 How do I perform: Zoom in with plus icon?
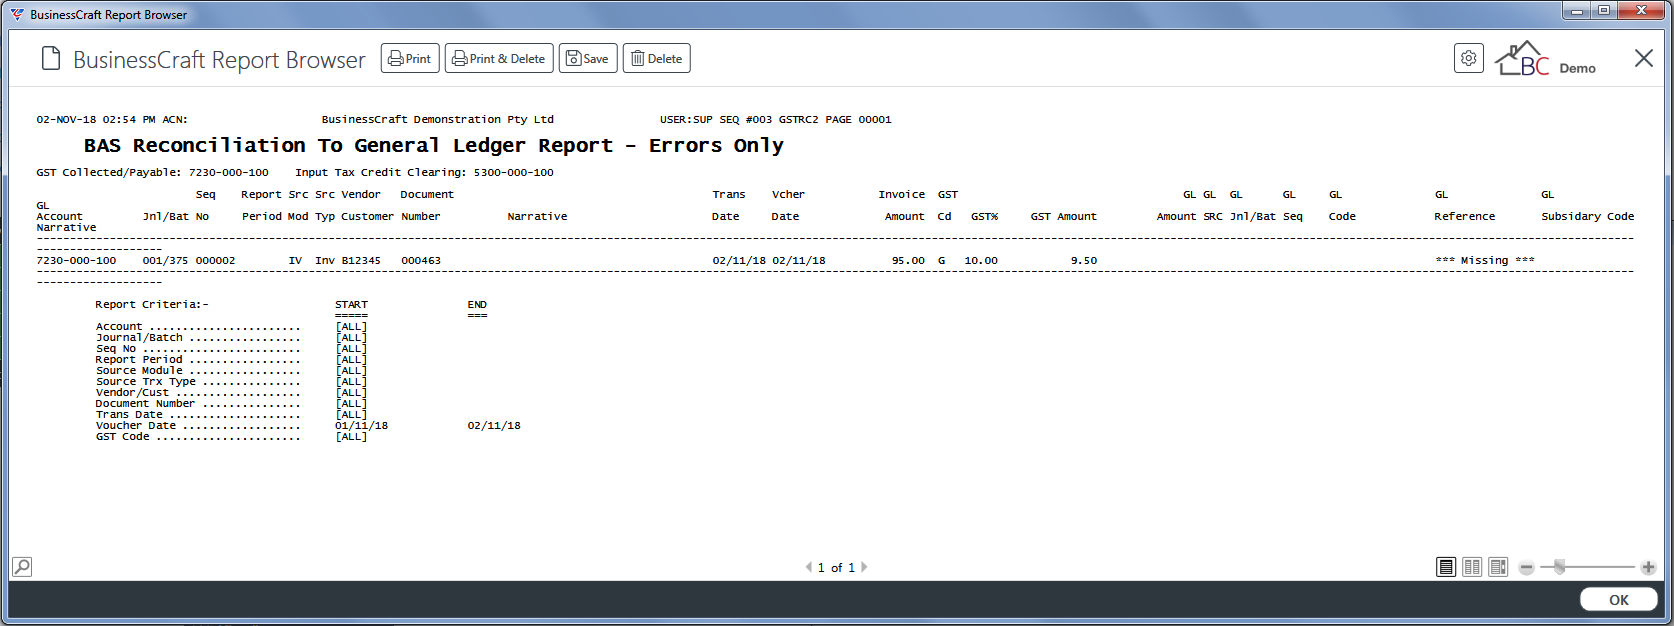tap(1648, 567)
